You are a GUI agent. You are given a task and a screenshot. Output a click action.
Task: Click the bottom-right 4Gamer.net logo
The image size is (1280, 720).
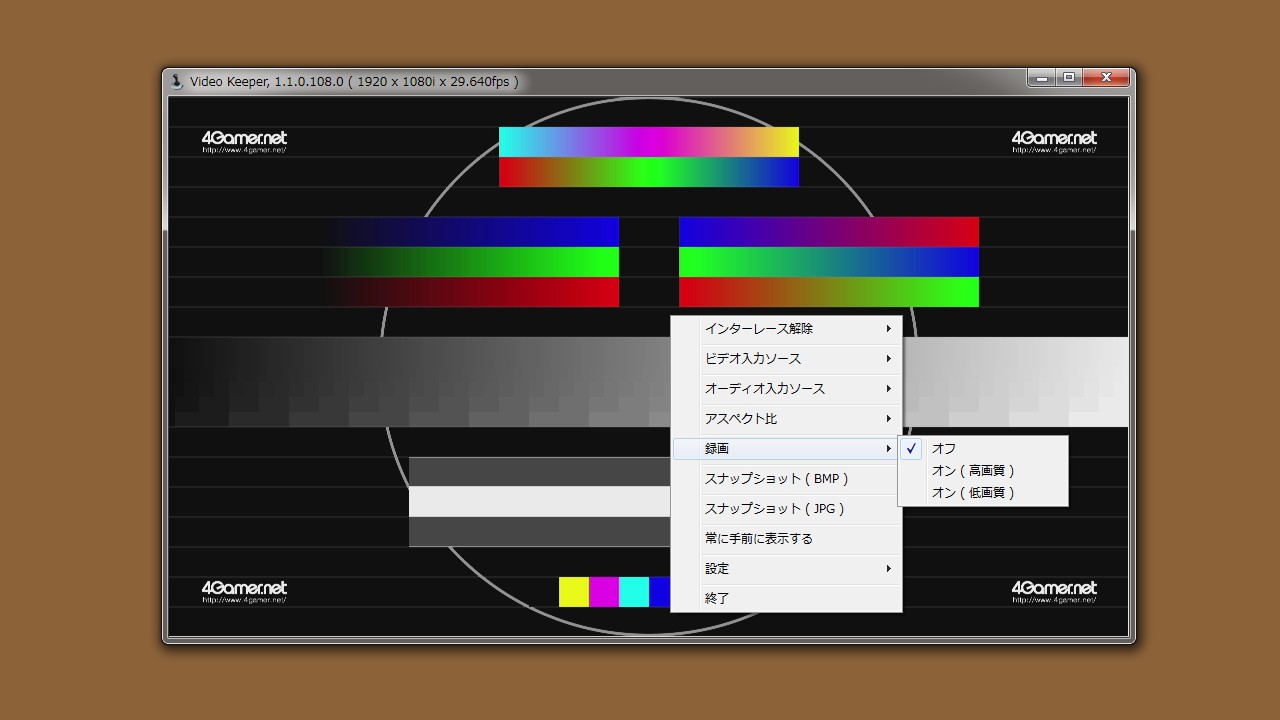coord(1054,591)
